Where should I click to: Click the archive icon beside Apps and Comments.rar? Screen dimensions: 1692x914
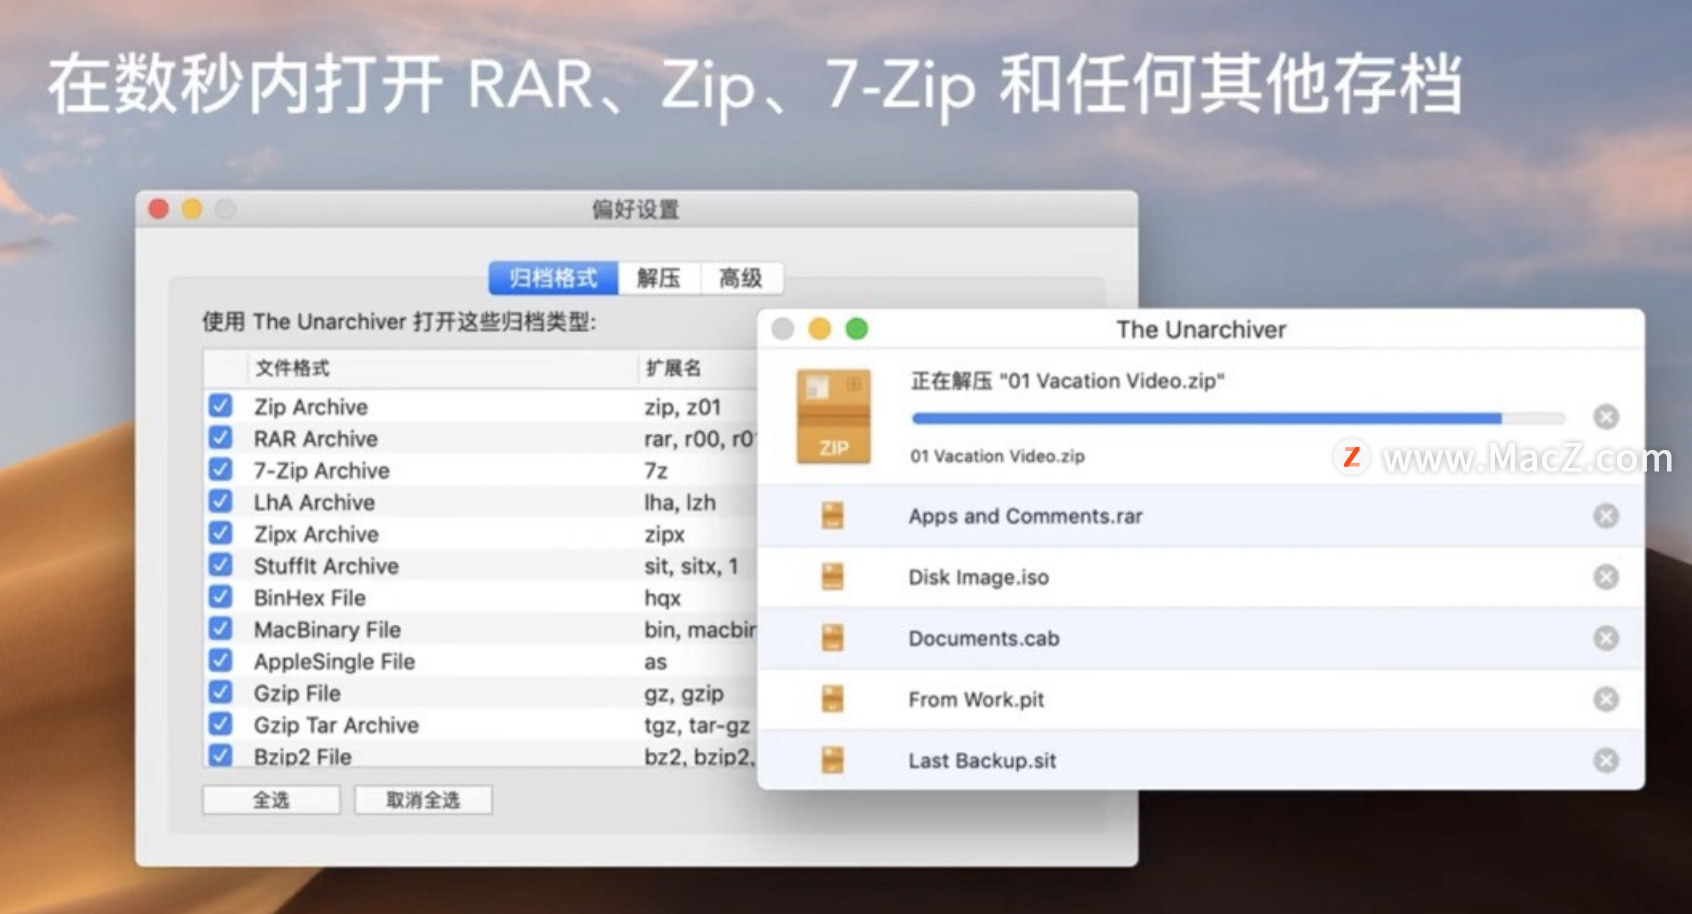[x=832, y=516]
